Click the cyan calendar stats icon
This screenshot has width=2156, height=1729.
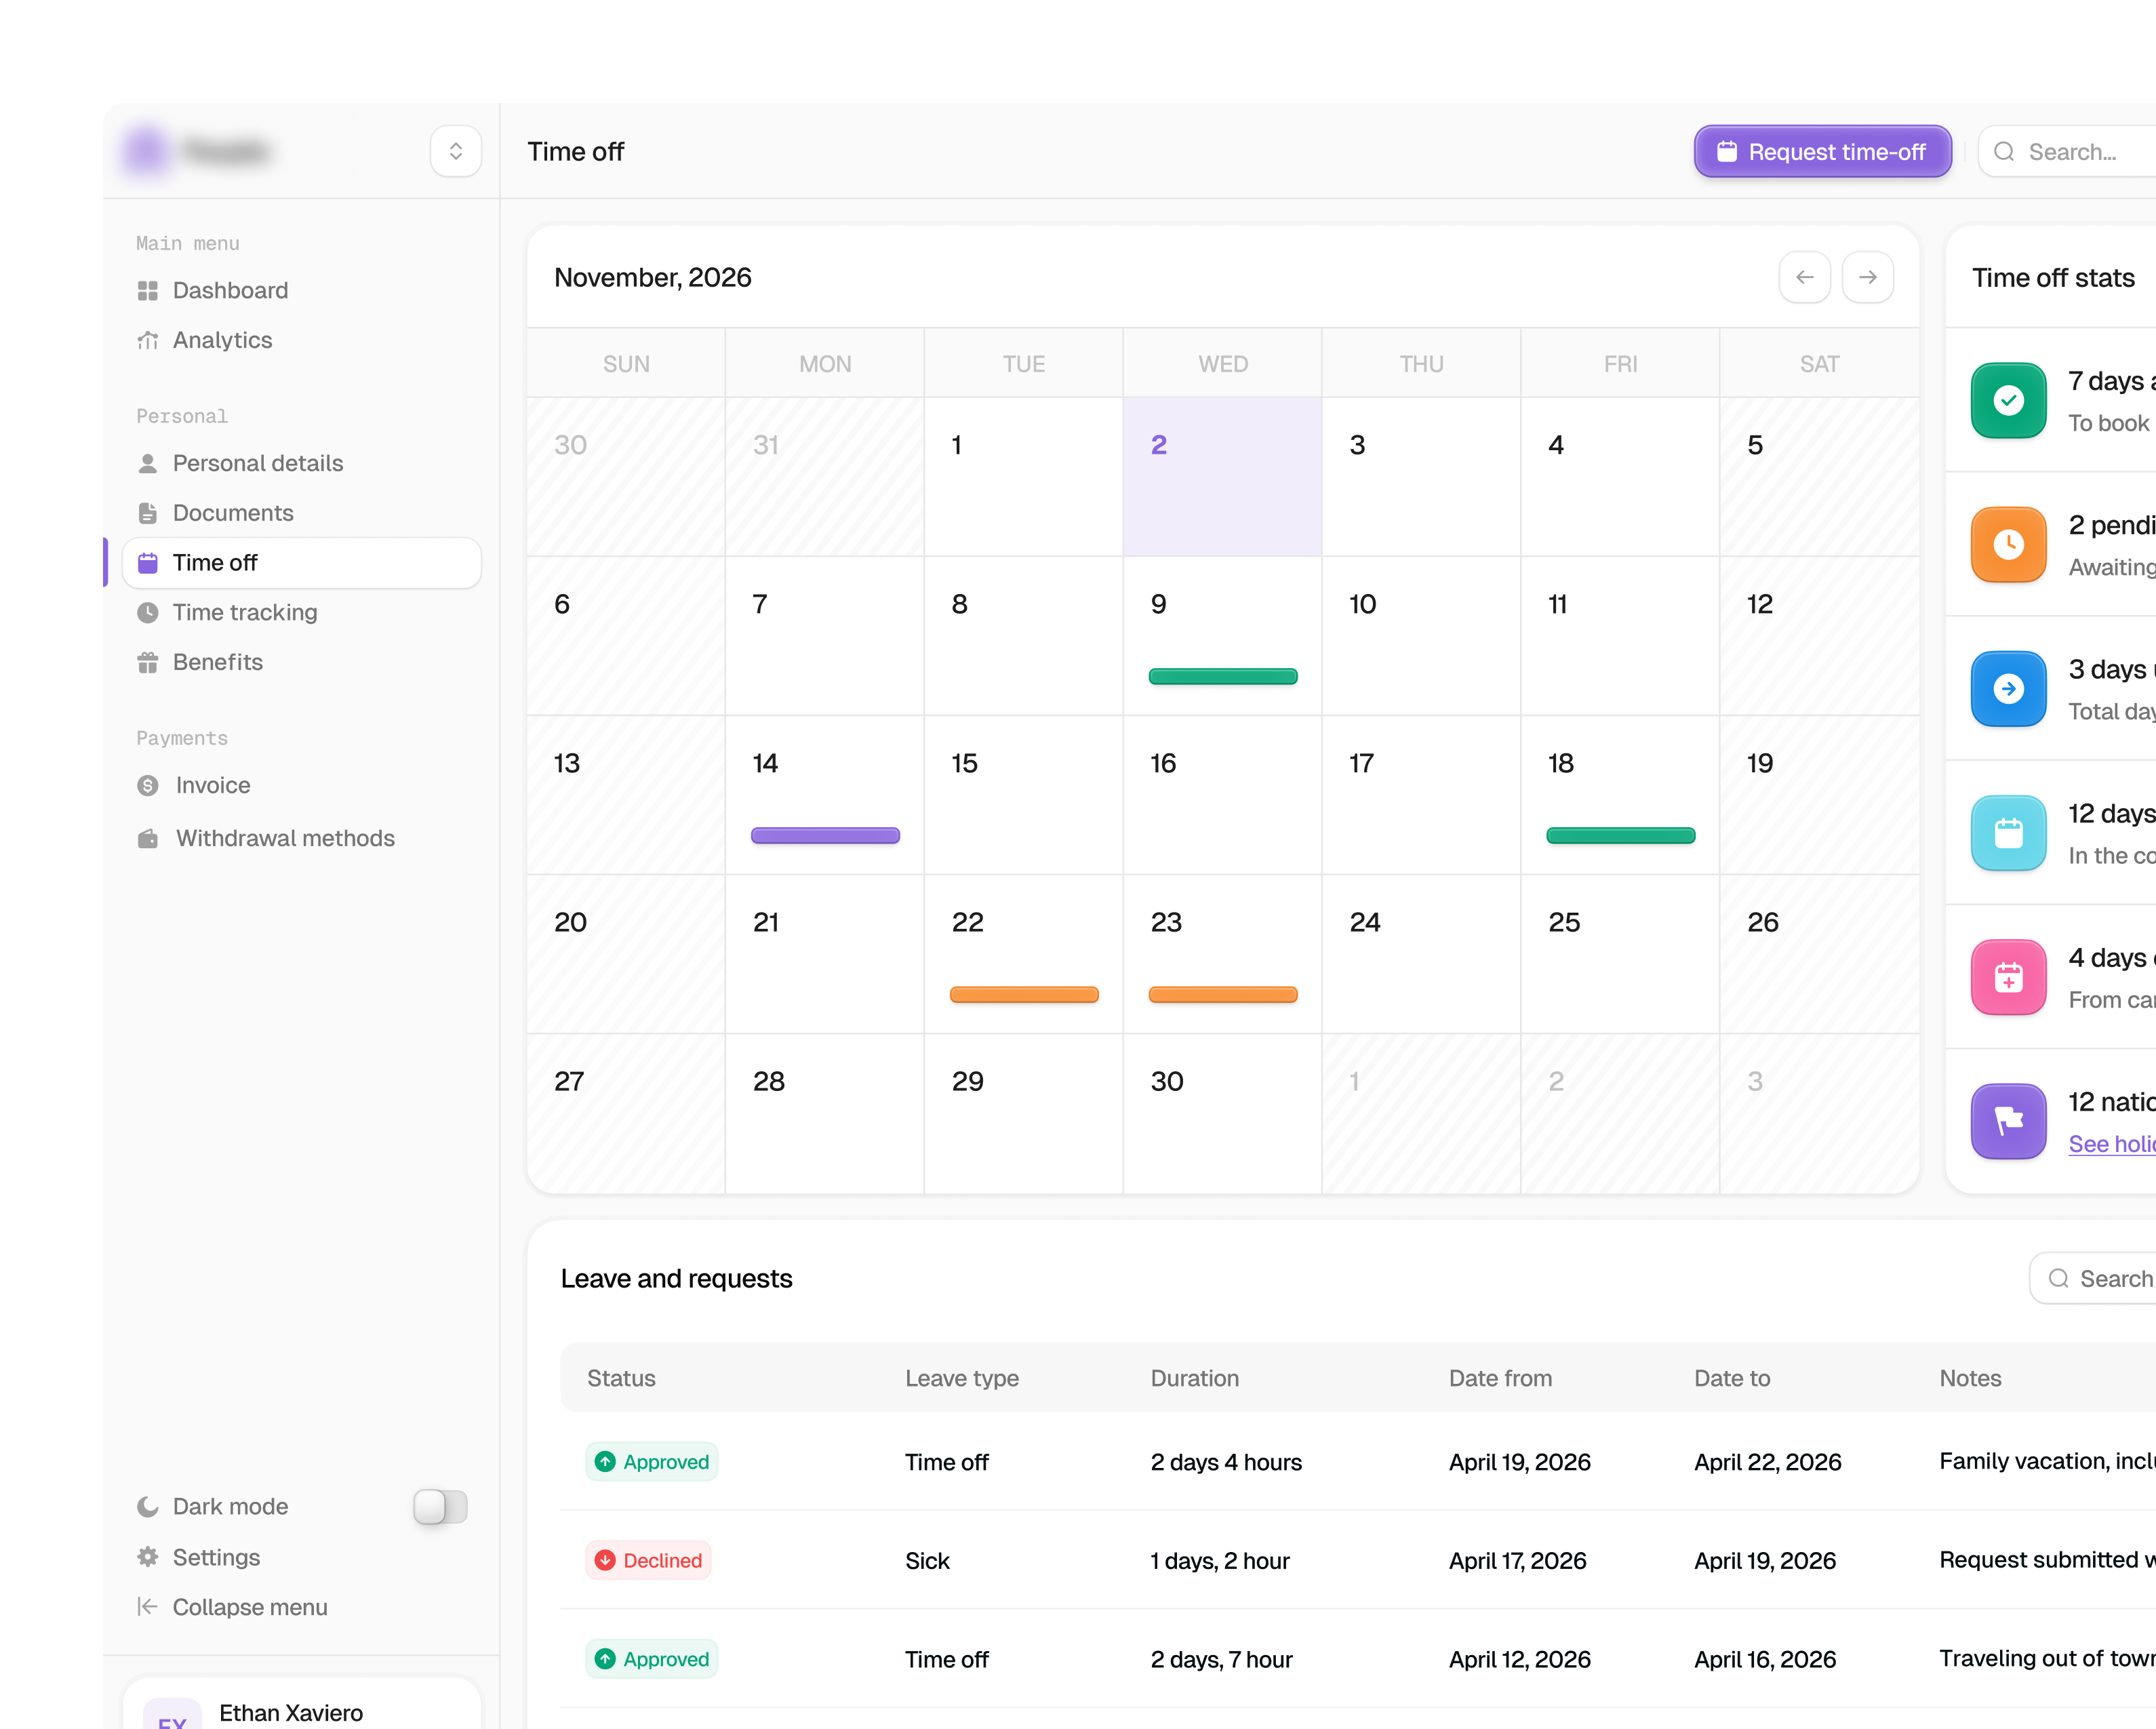pos(2008,832)
